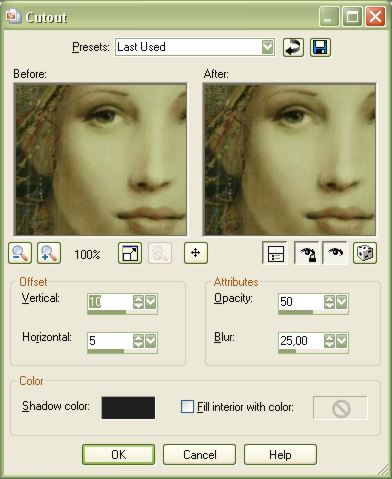This screenshot has width=392, height=479.
Task: Click the Vertical meter bar under field
Action: point(122,312)
